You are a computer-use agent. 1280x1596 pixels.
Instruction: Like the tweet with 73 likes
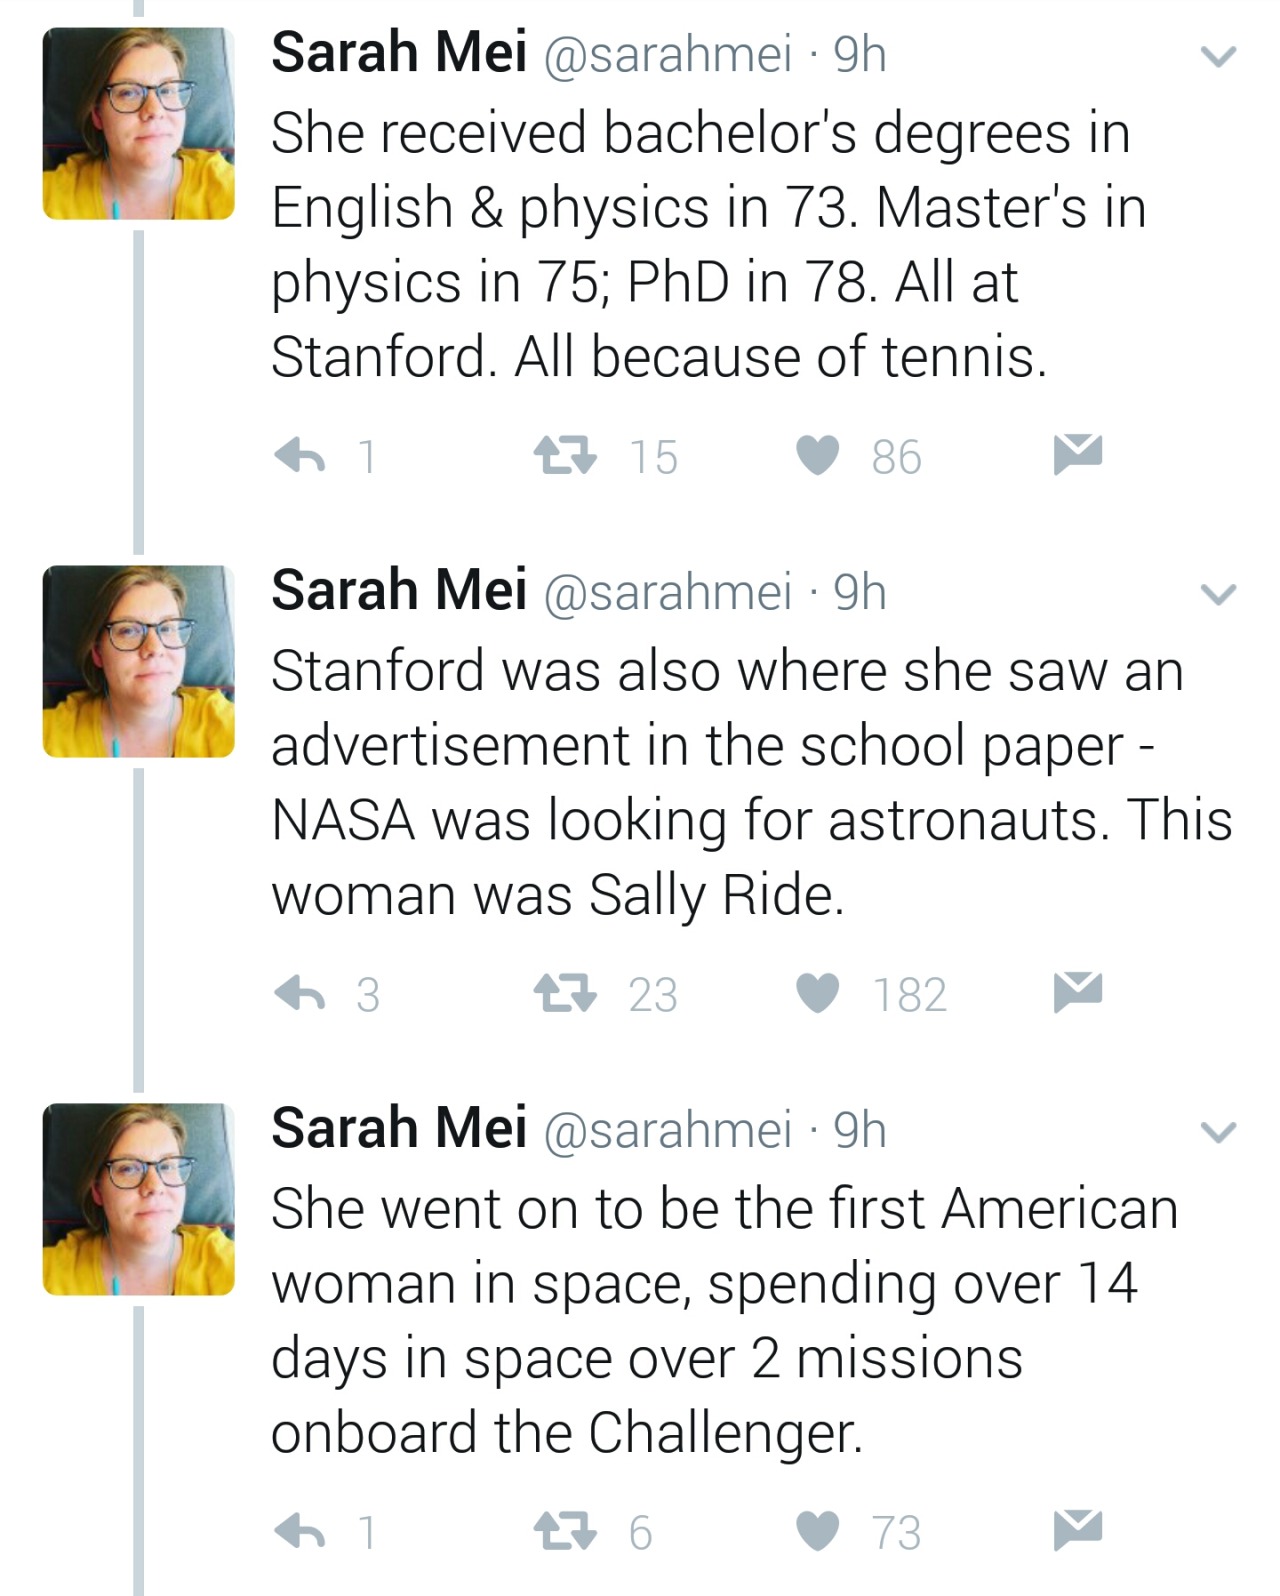click(x=818, y=1531)
